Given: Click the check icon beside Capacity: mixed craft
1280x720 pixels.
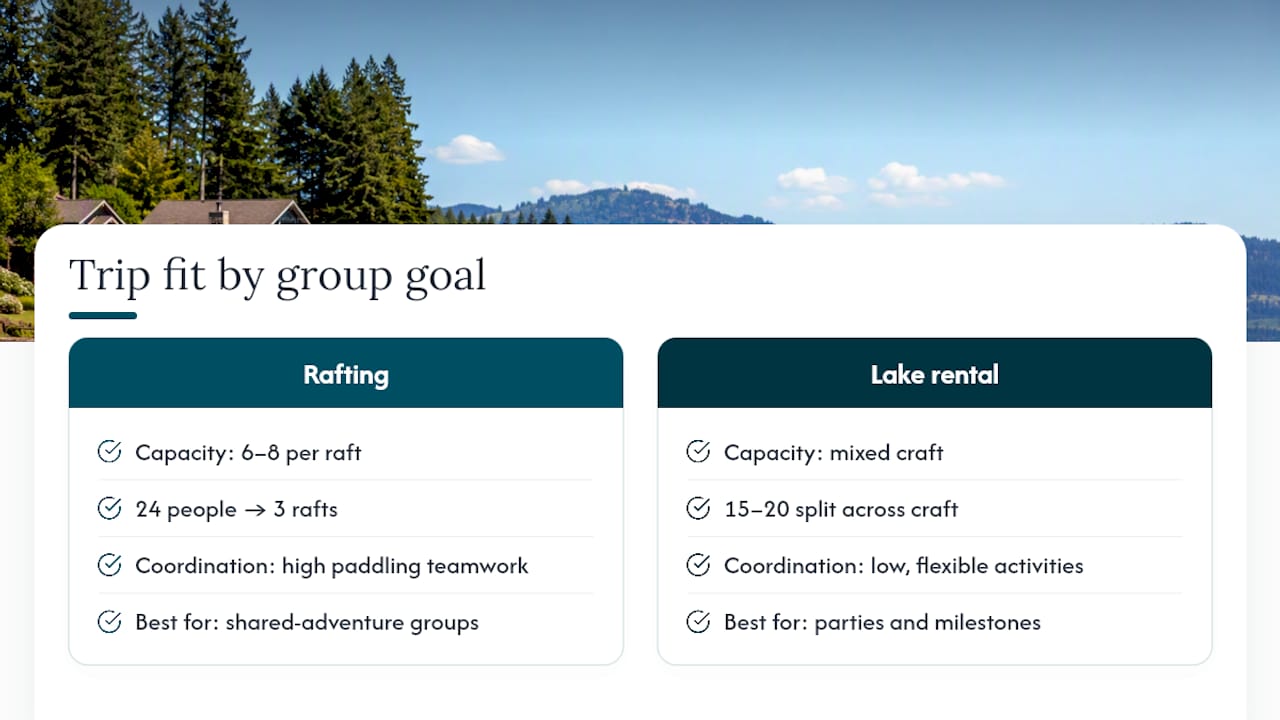Looking at the screenshot, I should coord(698,452).
